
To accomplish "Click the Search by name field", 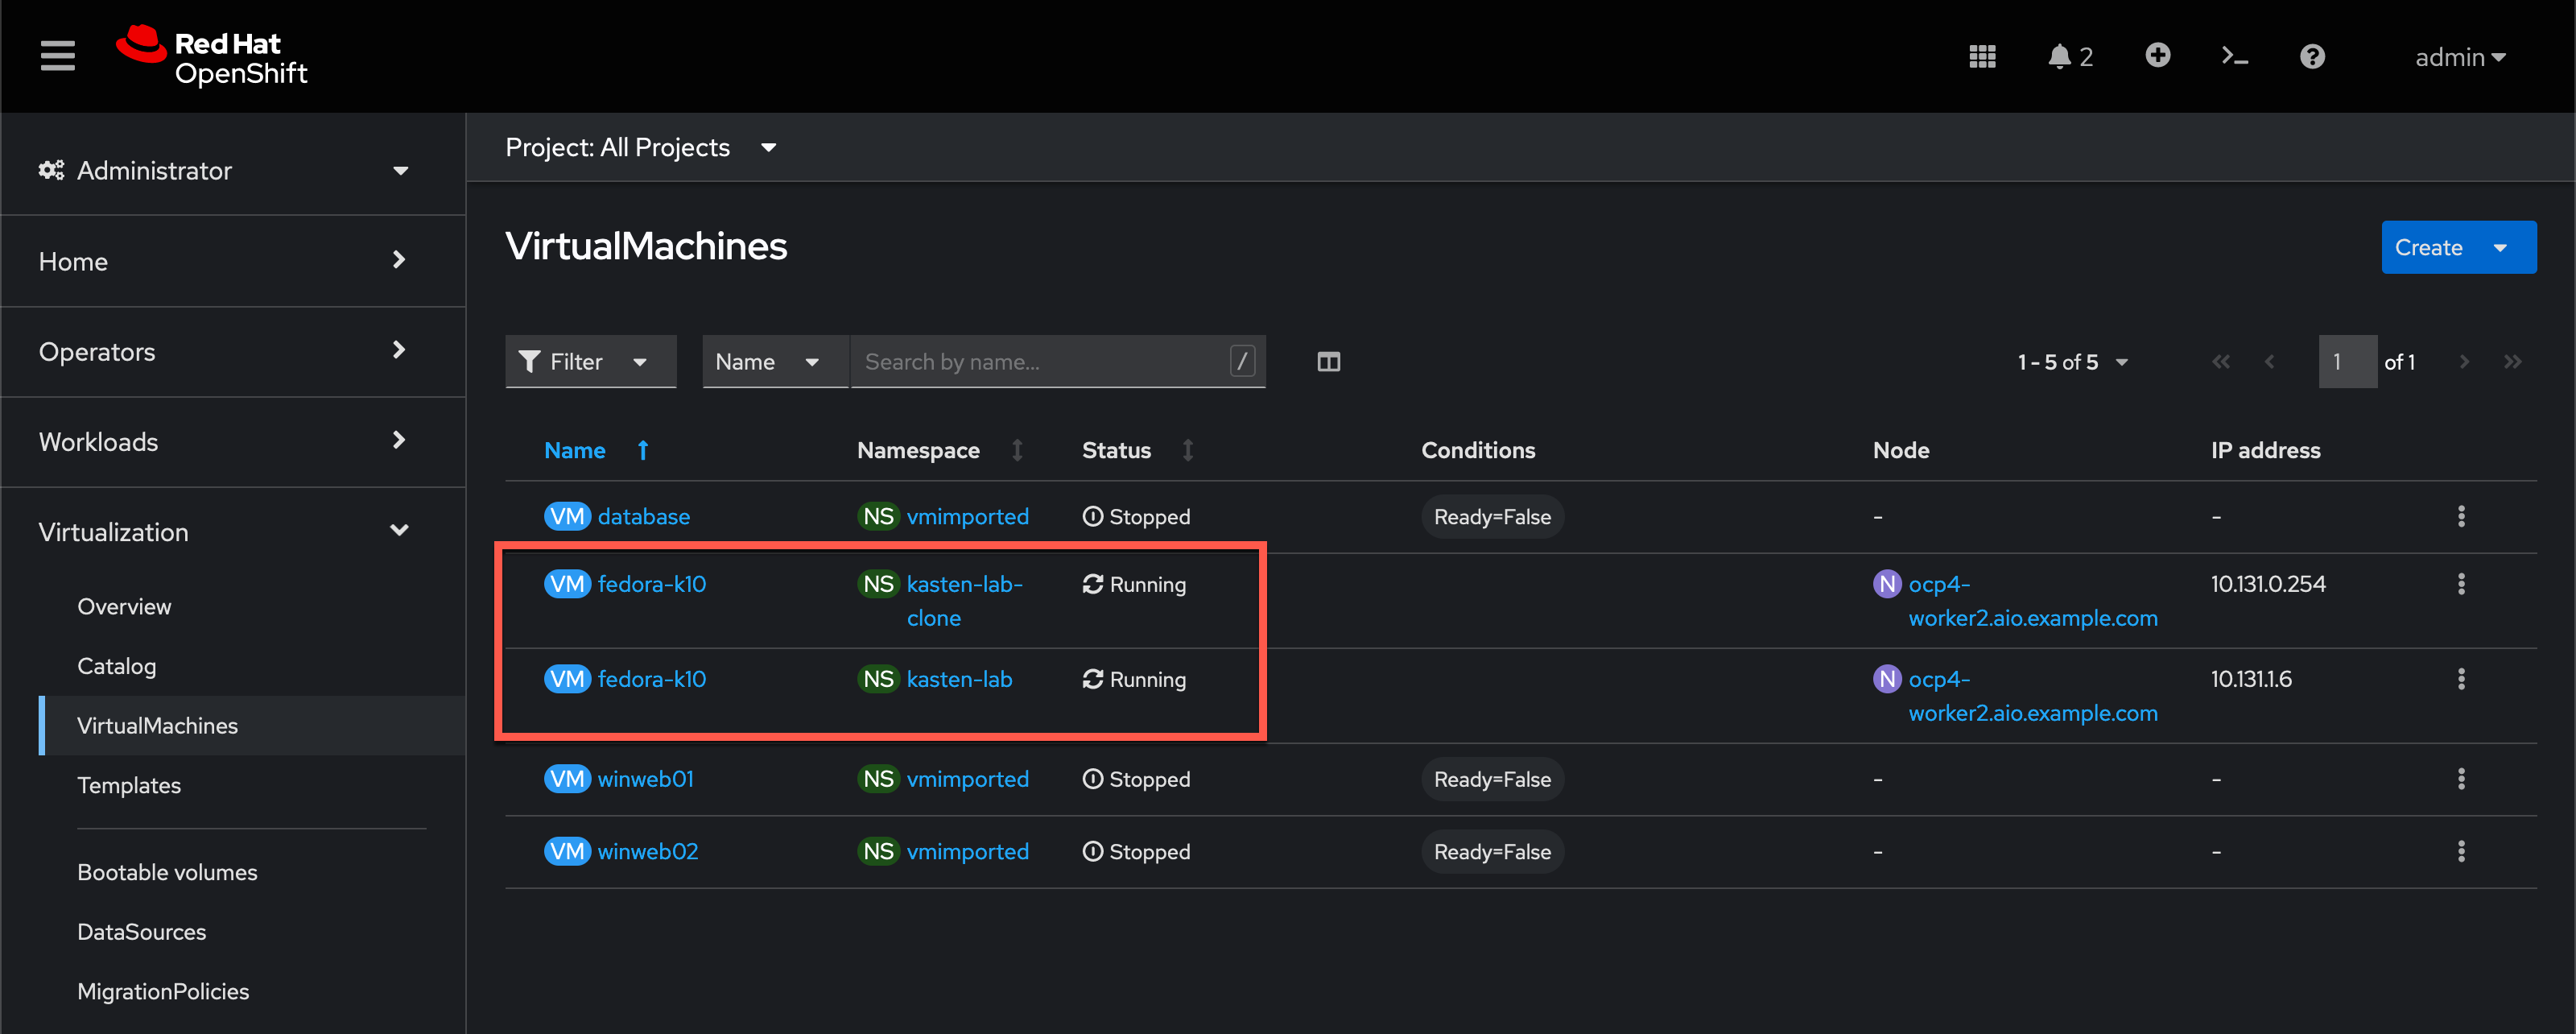I will click(1058, 362).
